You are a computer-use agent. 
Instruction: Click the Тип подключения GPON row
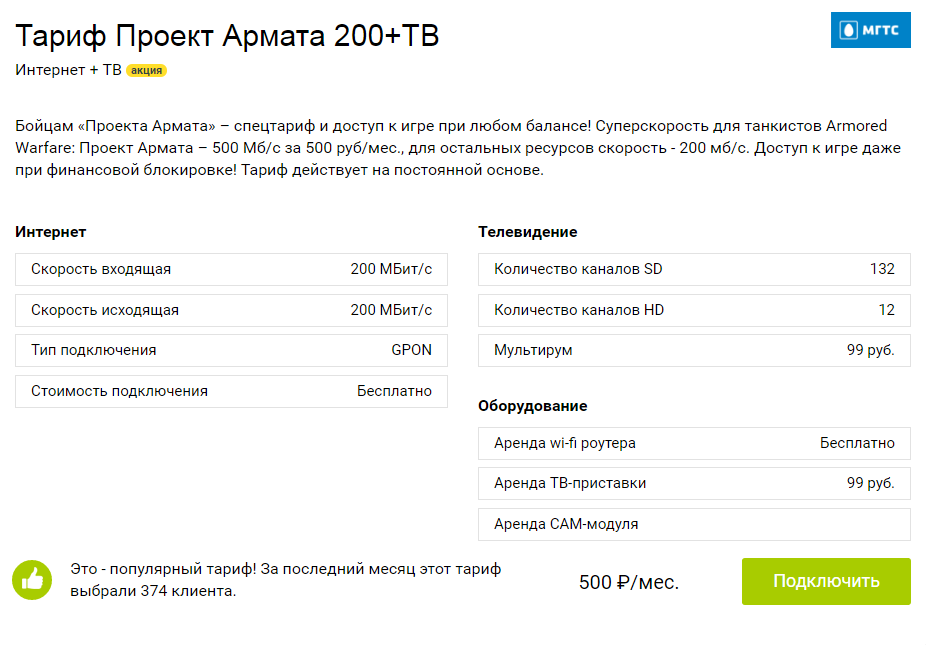(232, 350)
